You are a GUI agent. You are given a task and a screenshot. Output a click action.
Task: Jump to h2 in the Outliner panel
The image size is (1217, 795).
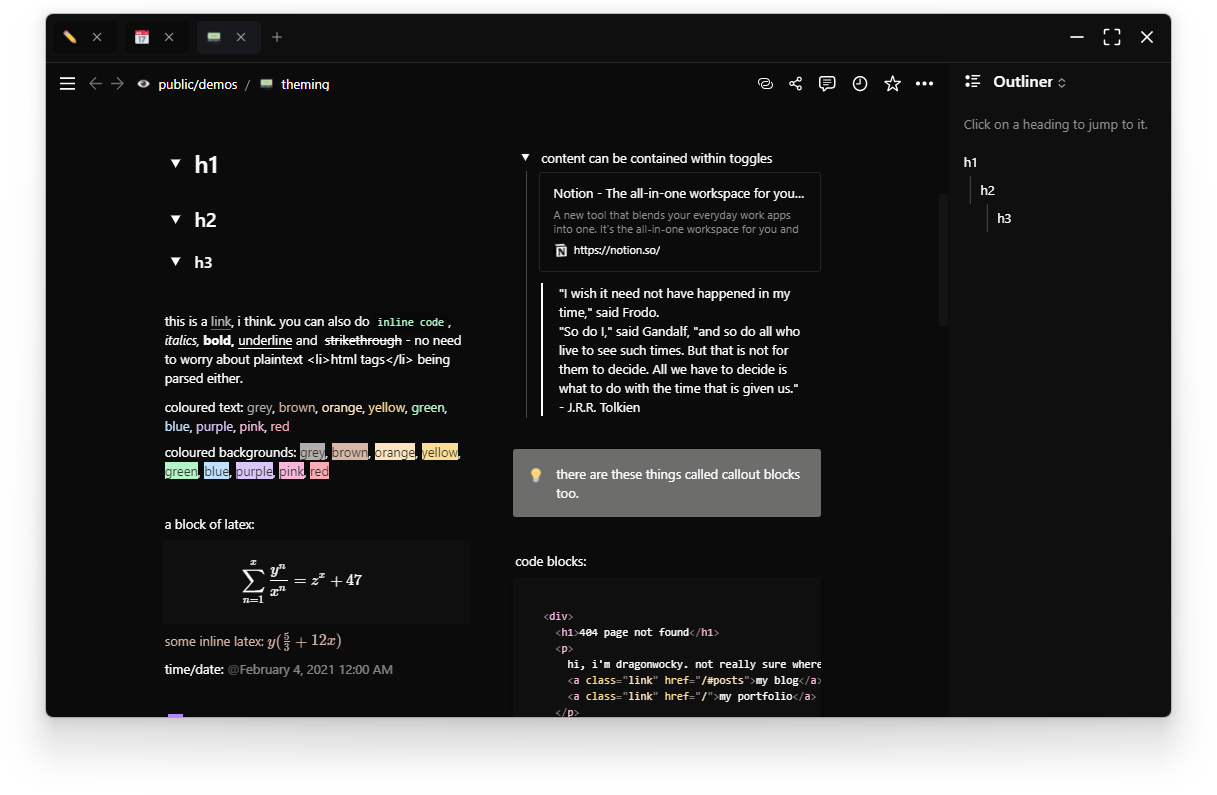click(x=987, y=190)
